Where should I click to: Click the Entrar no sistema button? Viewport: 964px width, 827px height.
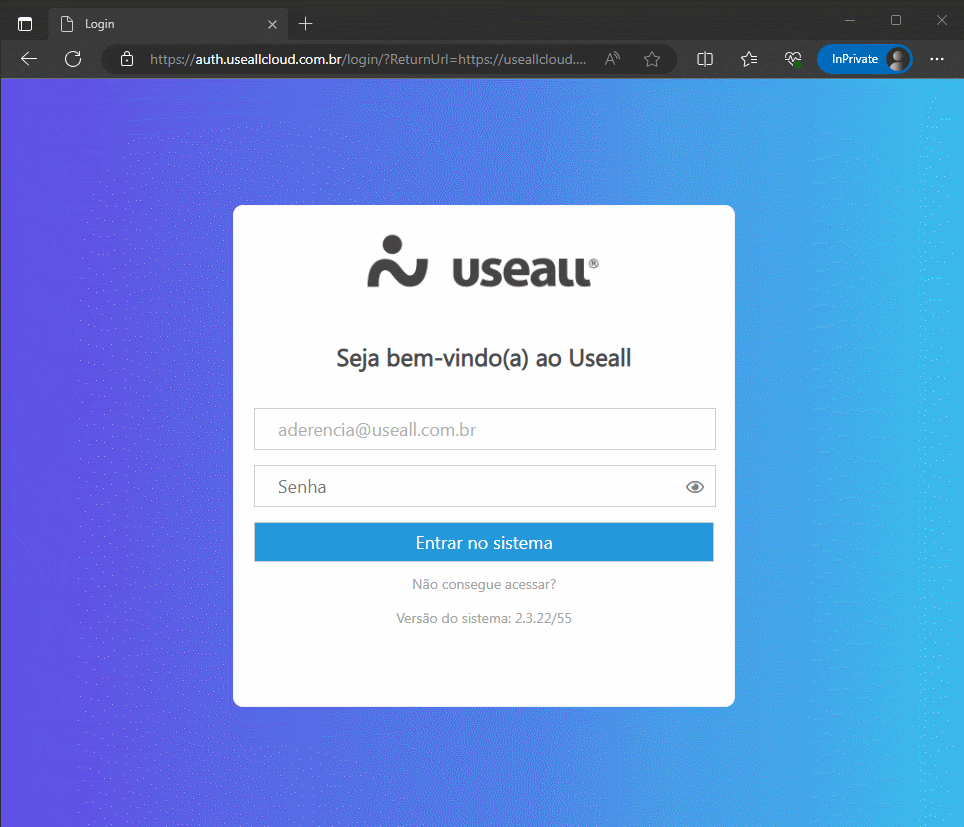(x=484, y=543)
